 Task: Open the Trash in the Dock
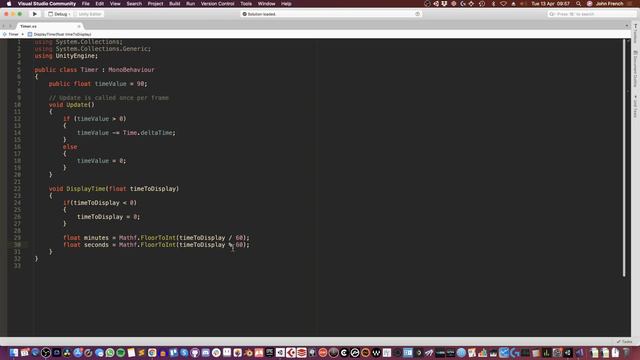pyautogui.click(x=626, y=353)
